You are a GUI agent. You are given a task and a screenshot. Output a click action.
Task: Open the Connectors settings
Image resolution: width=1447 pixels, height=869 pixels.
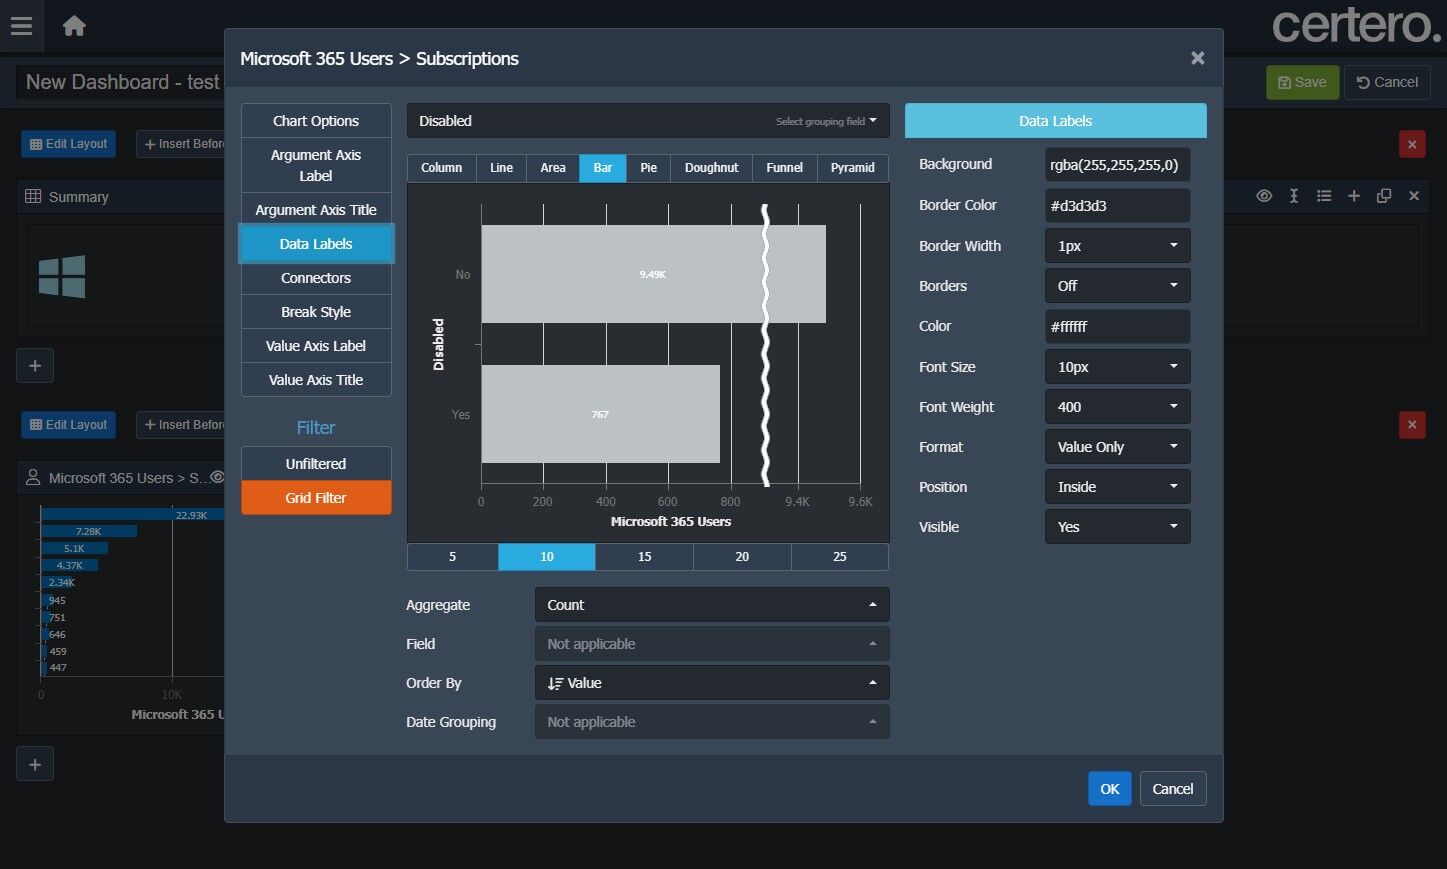click(x=316, y=278)
